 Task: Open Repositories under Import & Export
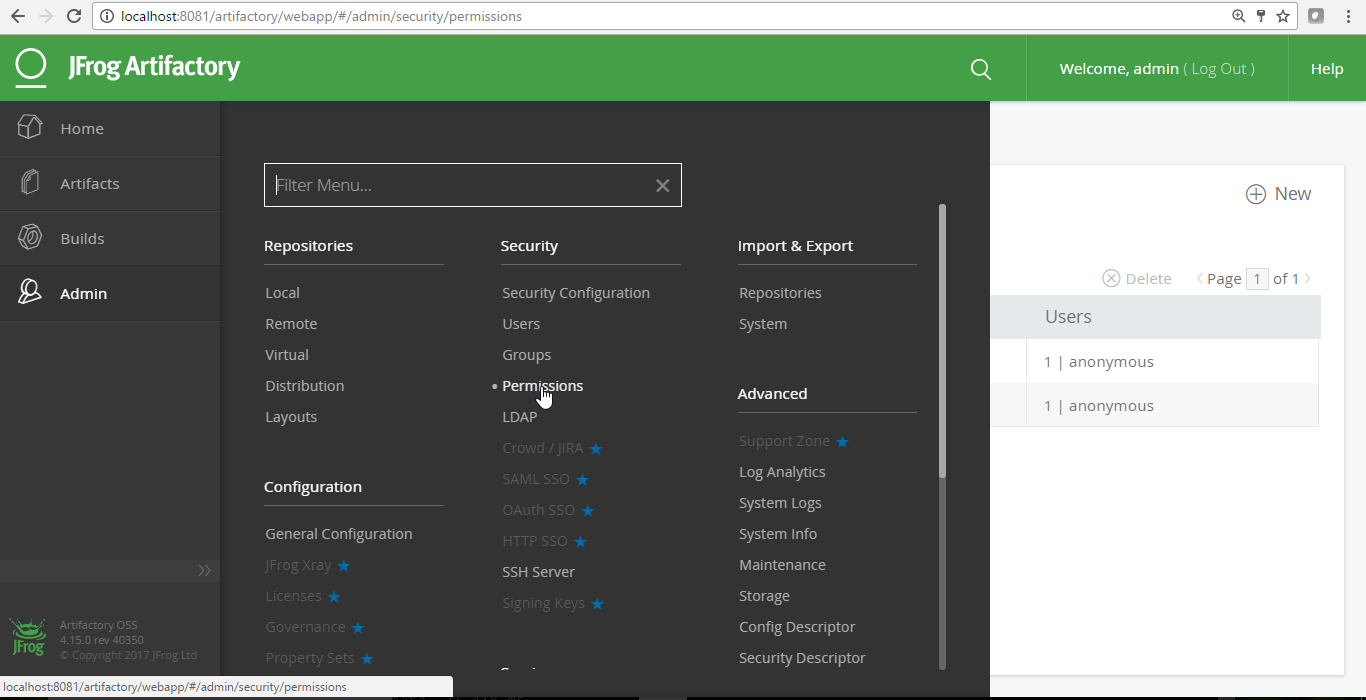[x=781, y=293]
